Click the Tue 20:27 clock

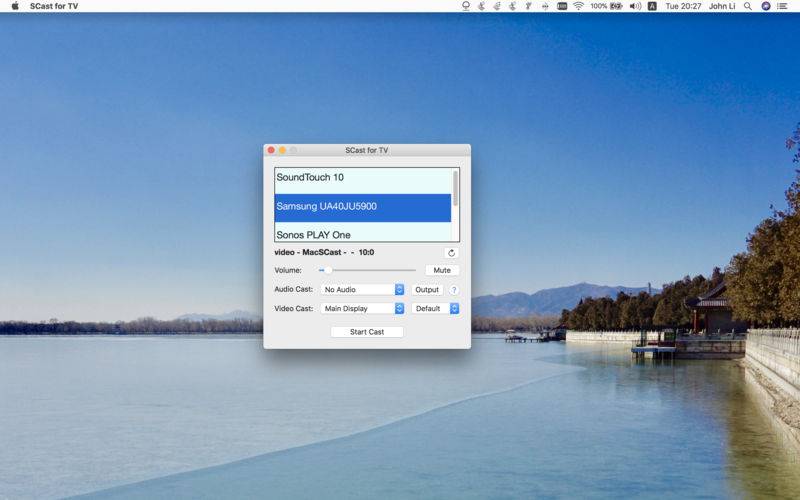(x=683, y=6)
